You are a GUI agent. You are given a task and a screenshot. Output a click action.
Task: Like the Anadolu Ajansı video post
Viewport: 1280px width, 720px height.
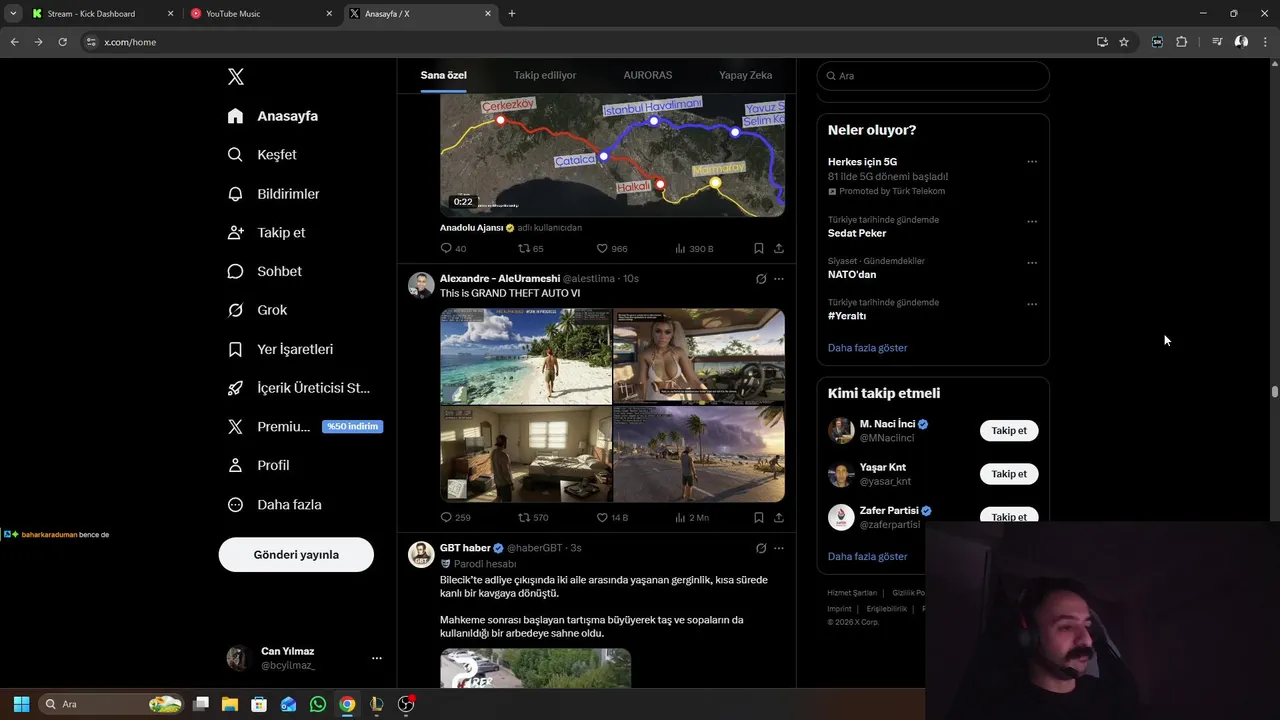612,248
